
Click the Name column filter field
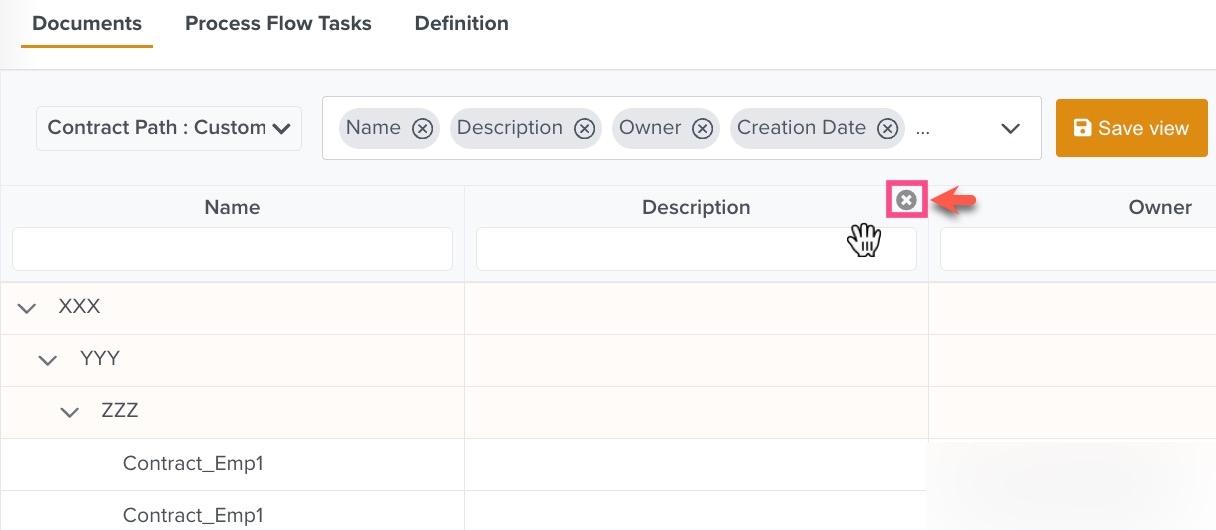(x=232, y=249)
